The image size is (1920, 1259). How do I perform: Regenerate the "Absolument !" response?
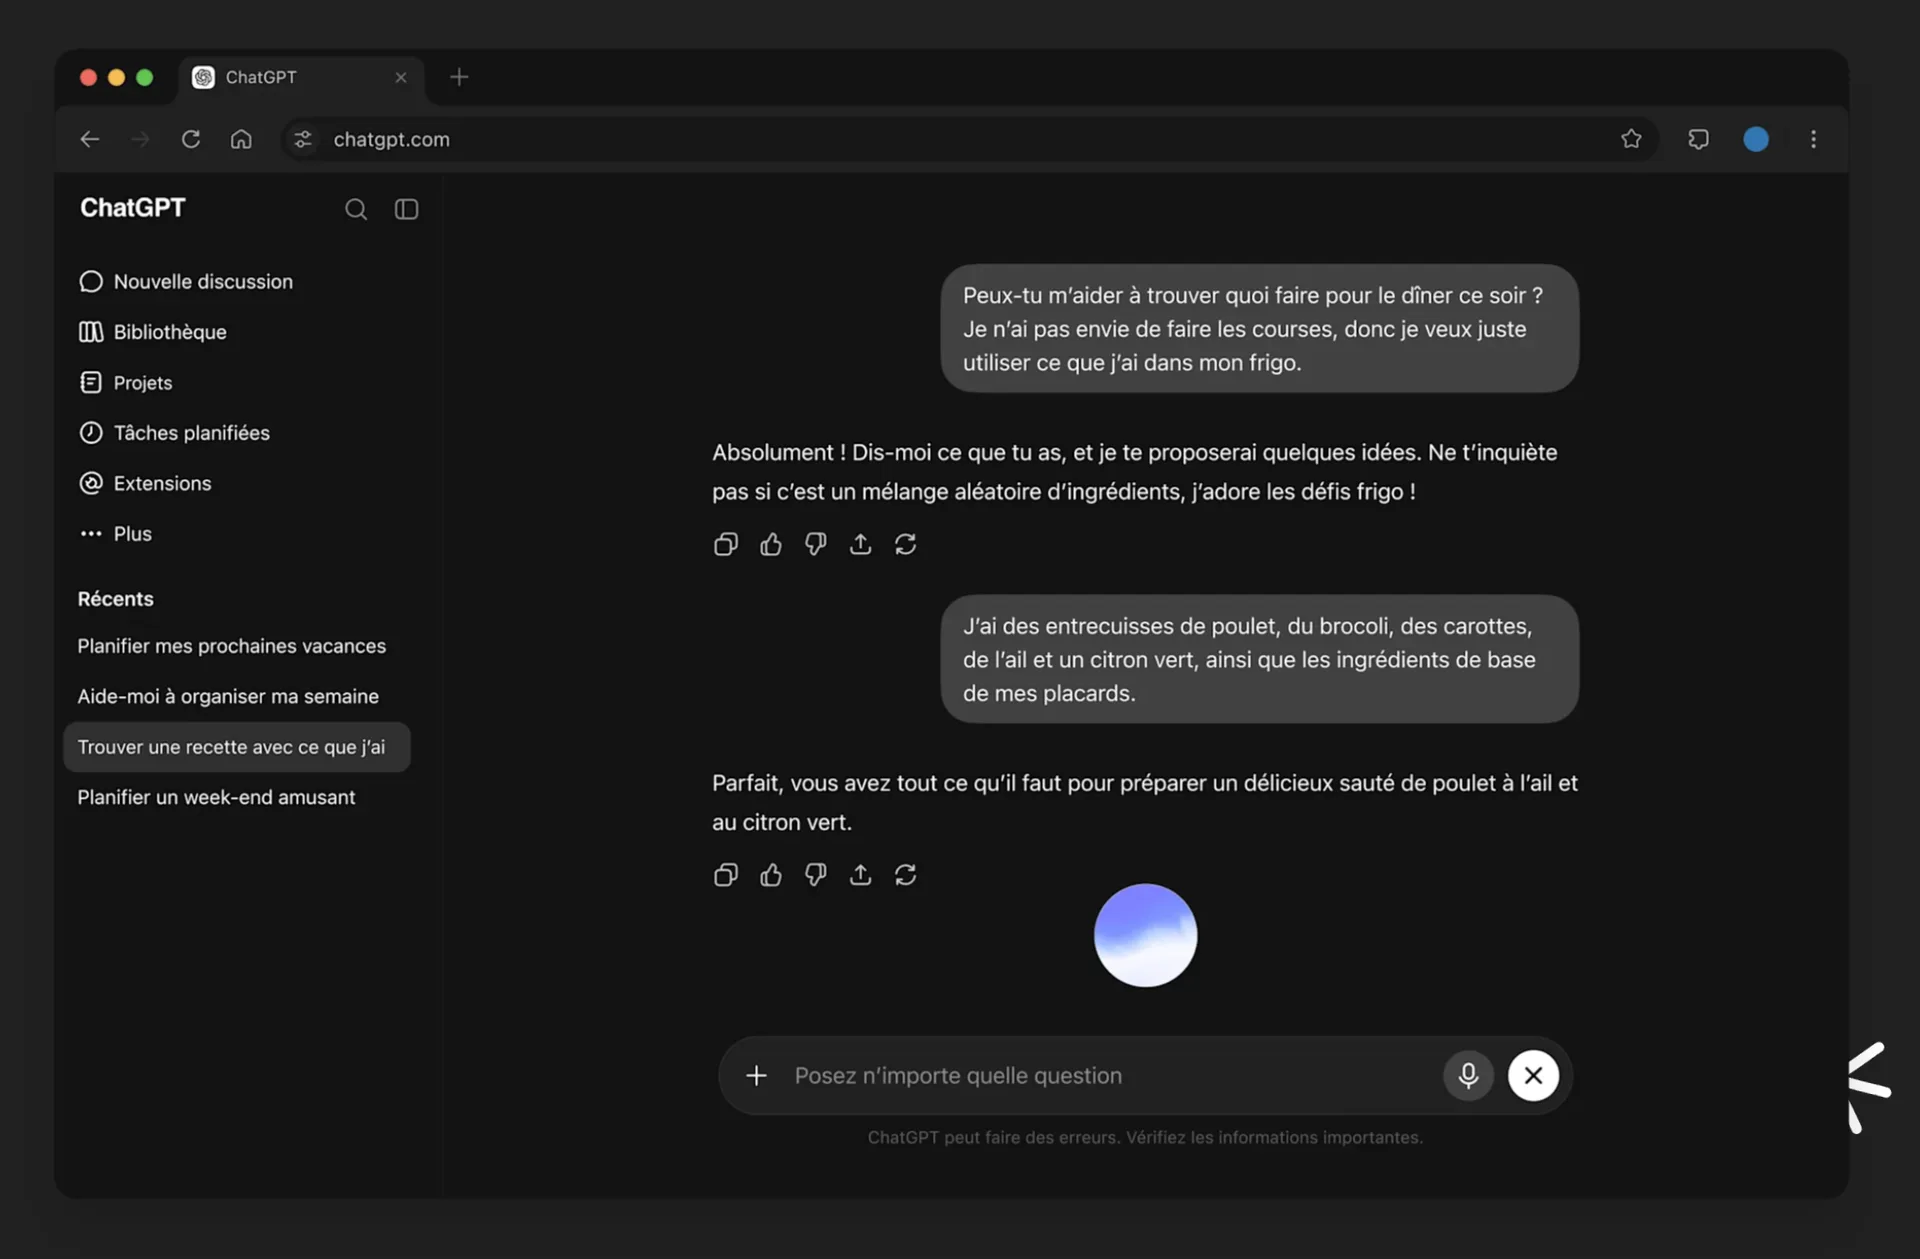pyautogui.click(x=906, y=544)
